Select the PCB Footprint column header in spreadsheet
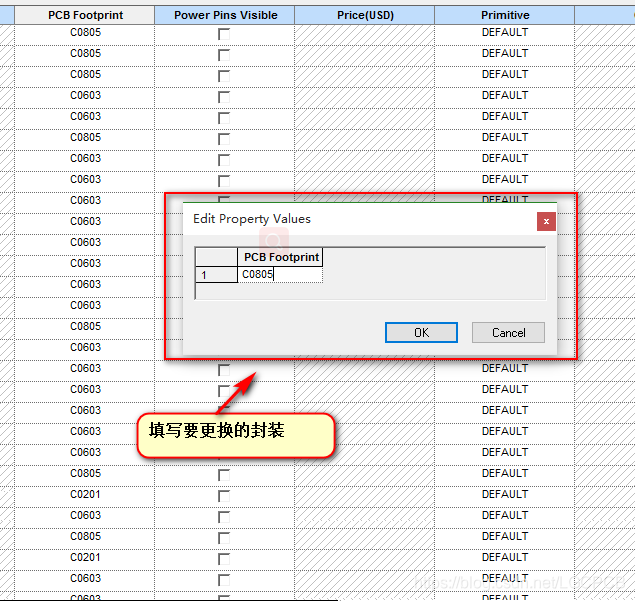 85,15
